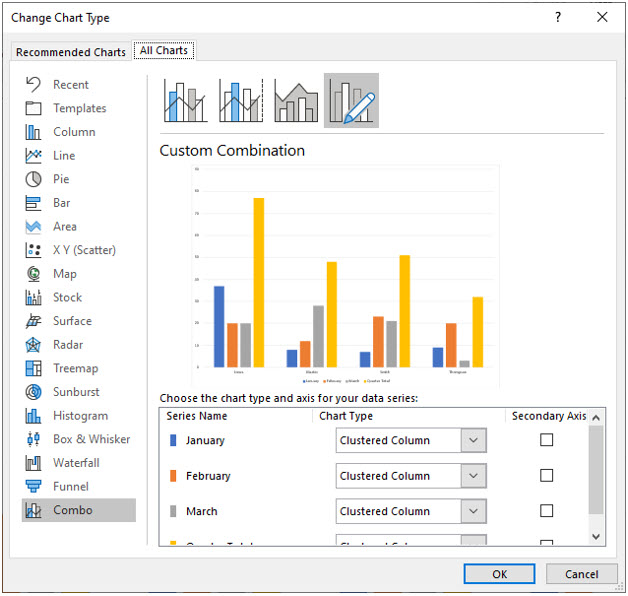
Task: Choose the Area chart icon
Action: coord(33,226)
